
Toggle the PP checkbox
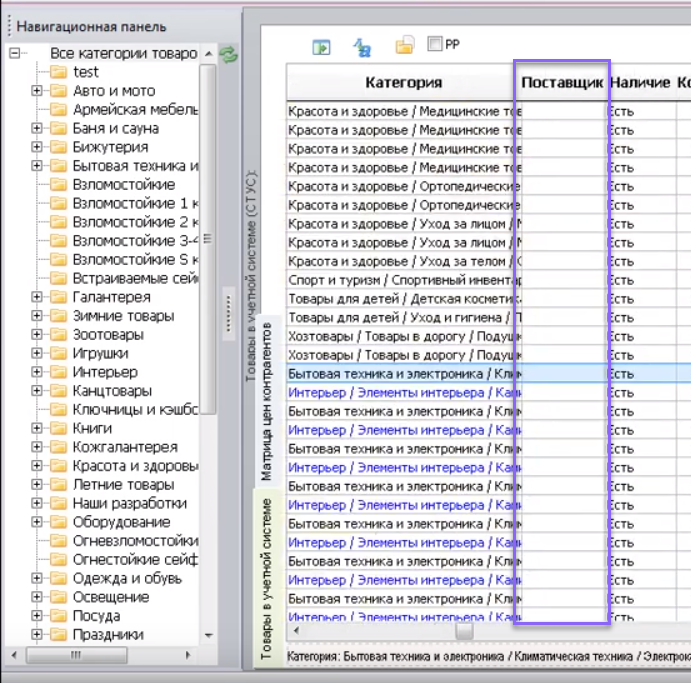[435, 44]
